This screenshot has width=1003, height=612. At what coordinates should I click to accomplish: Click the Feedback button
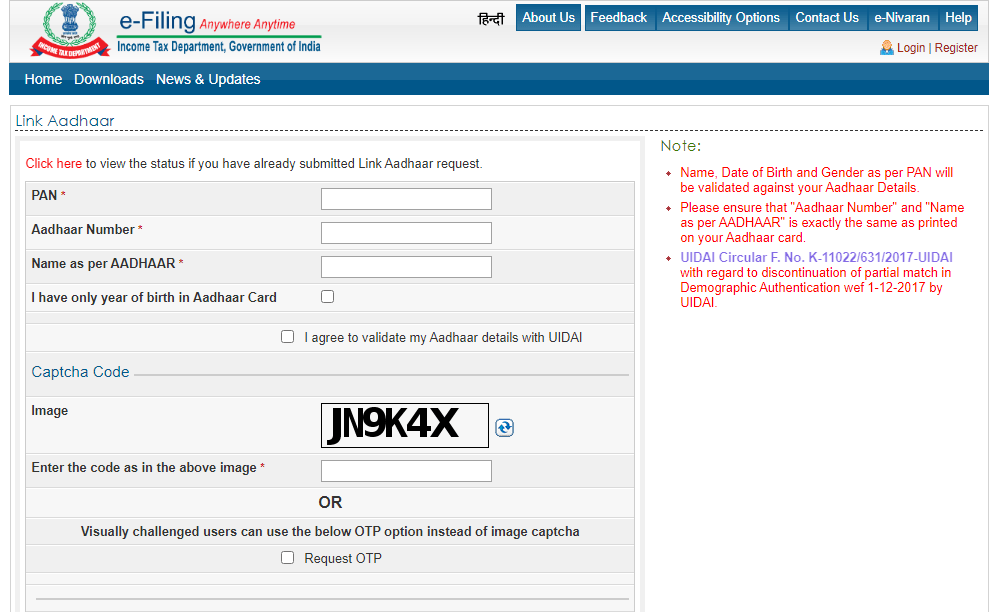point(619,18)
